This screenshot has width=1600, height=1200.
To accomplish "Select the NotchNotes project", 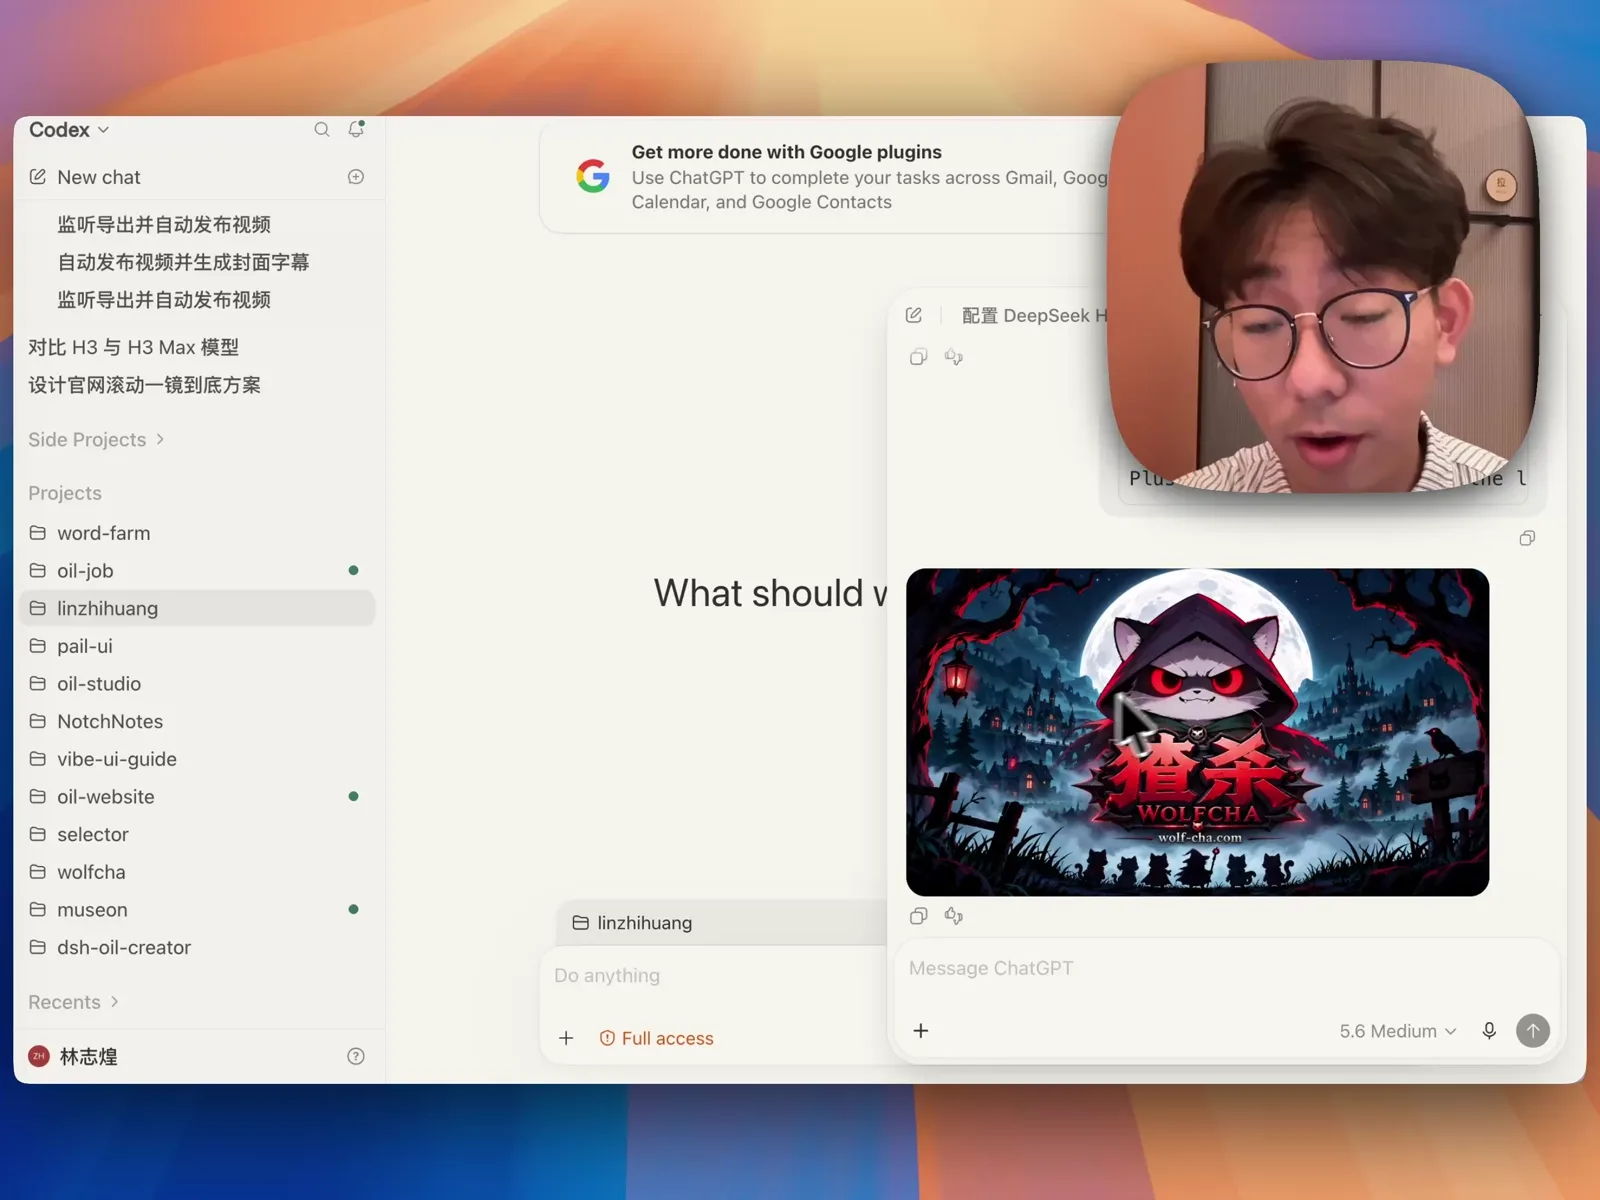I will click(197, 721).
